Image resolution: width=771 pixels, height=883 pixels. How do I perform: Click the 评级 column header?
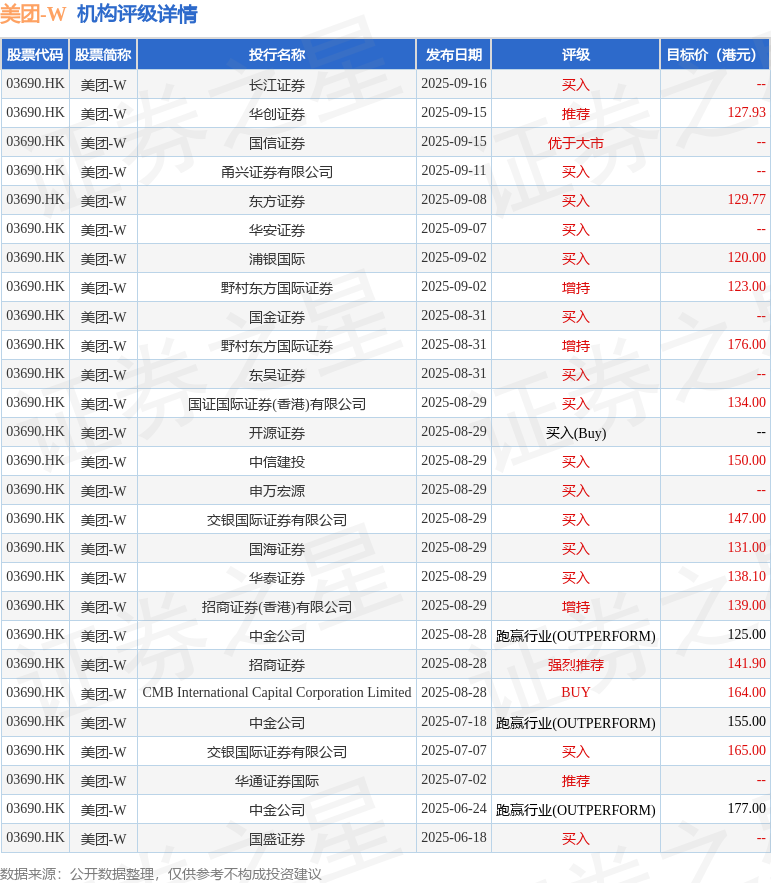[x=576, y=55]
